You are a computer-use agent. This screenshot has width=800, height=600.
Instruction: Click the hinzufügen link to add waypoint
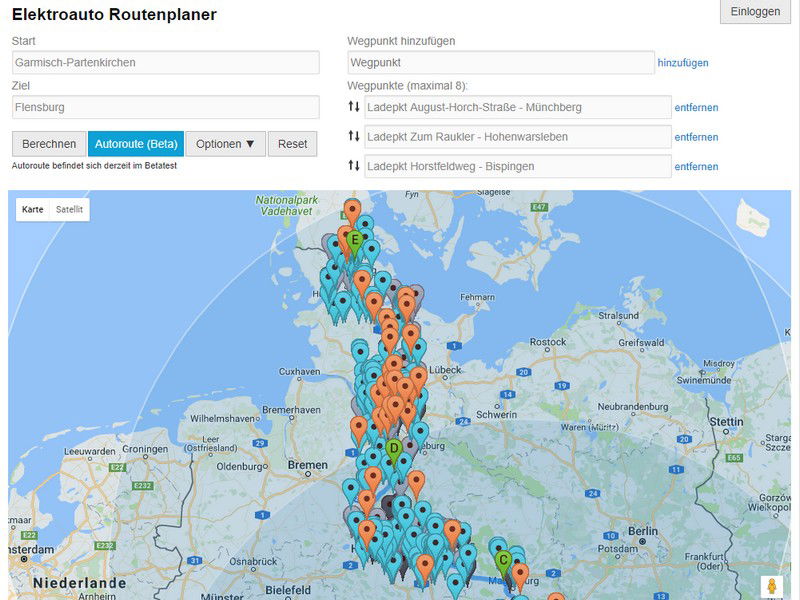click(683, 63)
